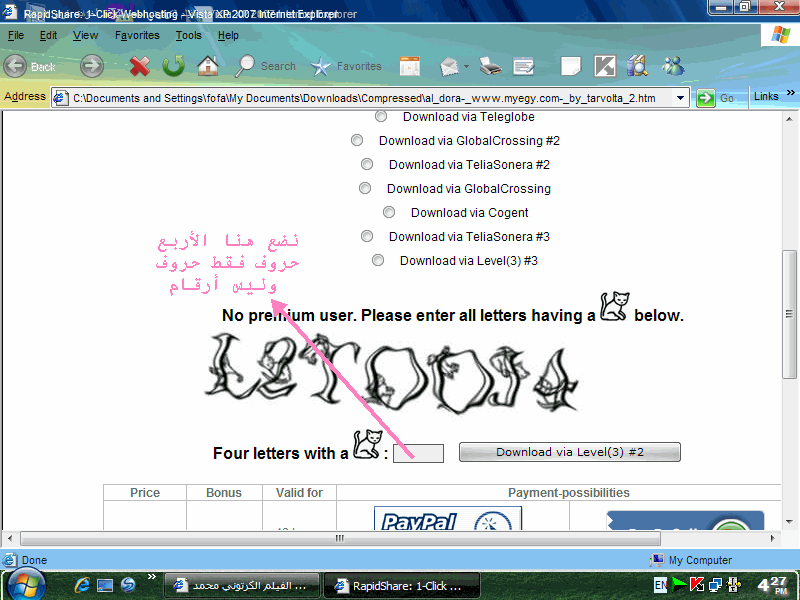This screenshot has height=600, width=800.
Task: Click the network computers tray icon
Action: (715, 585)
